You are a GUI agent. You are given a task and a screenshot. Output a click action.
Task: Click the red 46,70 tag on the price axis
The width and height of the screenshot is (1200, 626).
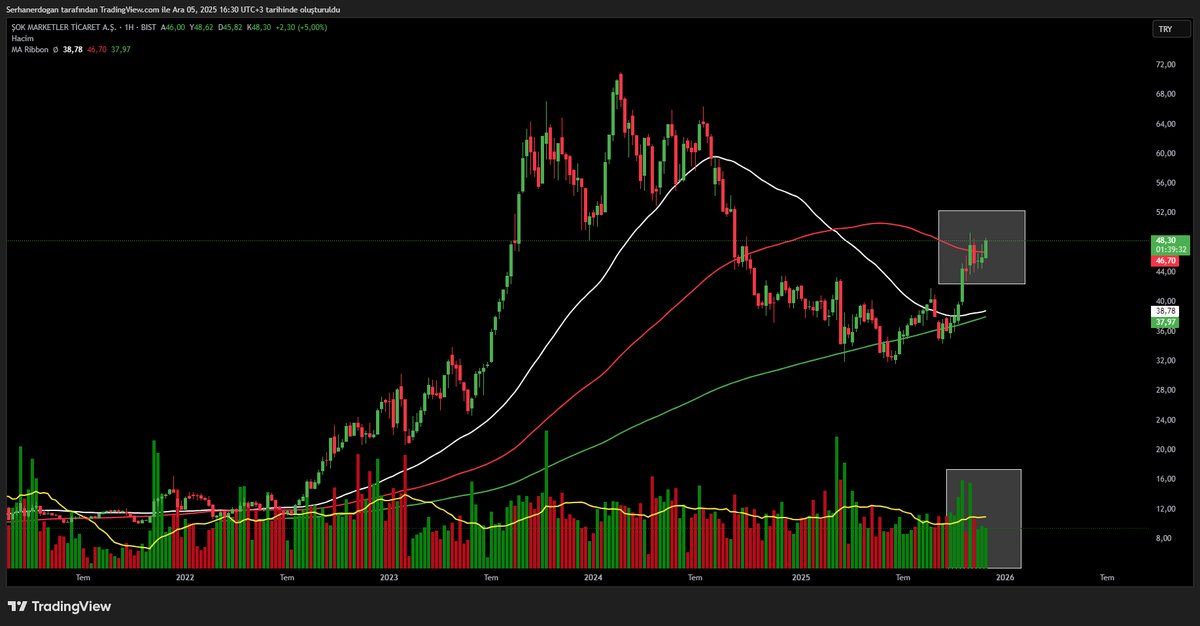click(x=1165, y=259)
